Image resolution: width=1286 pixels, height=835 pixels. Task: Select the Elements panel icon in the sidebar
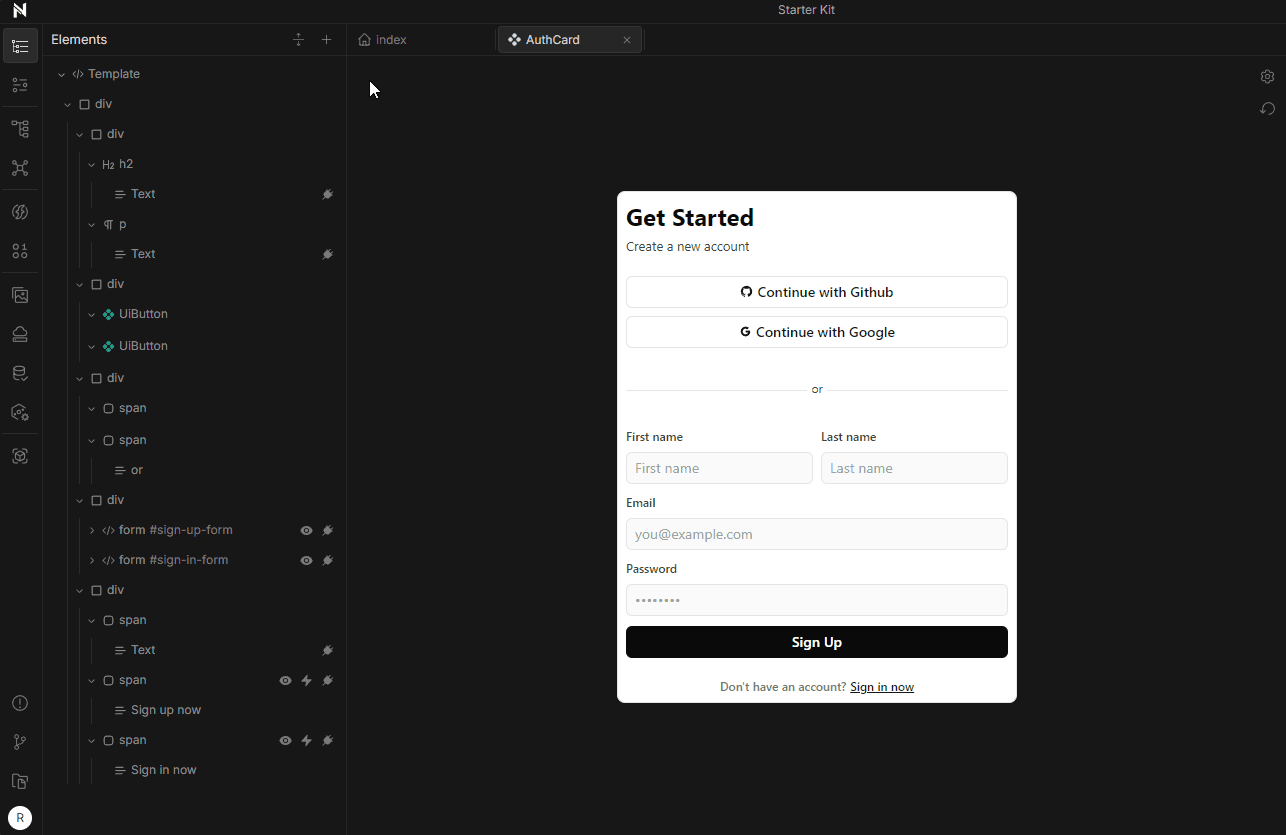pos(20,45)
